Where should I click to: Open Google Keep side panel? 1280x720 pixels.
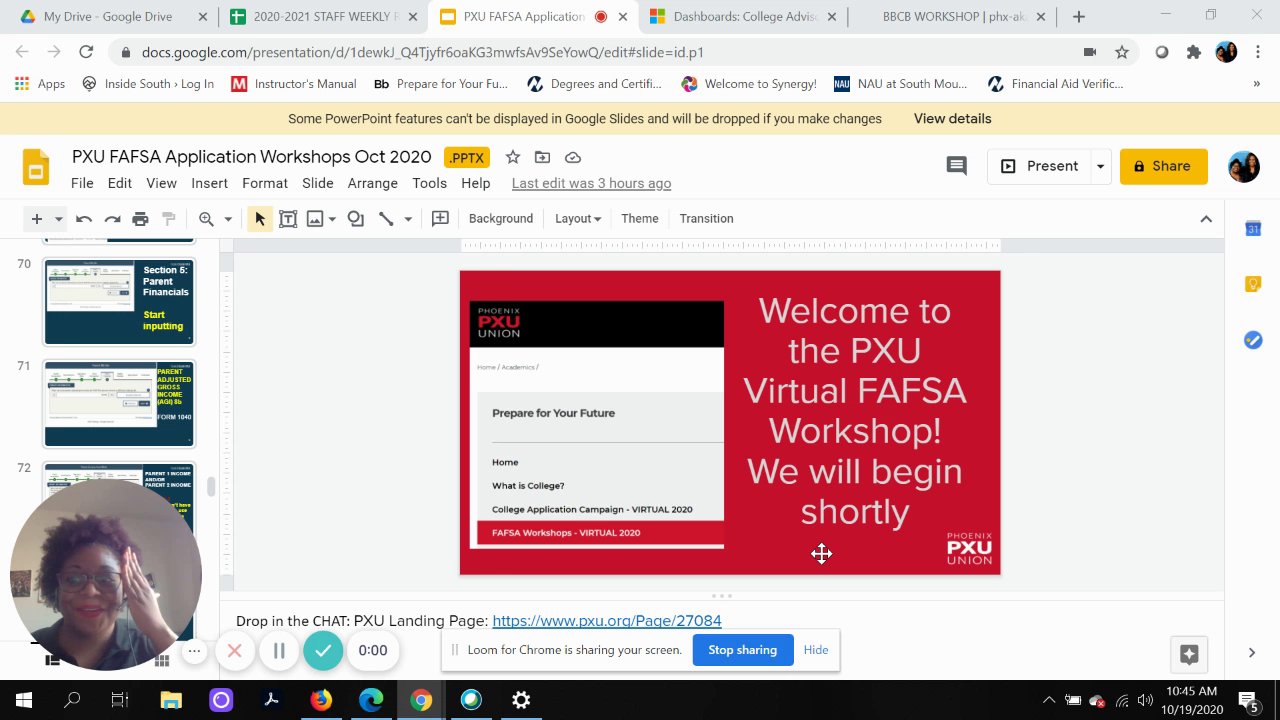coord(1253,285)
